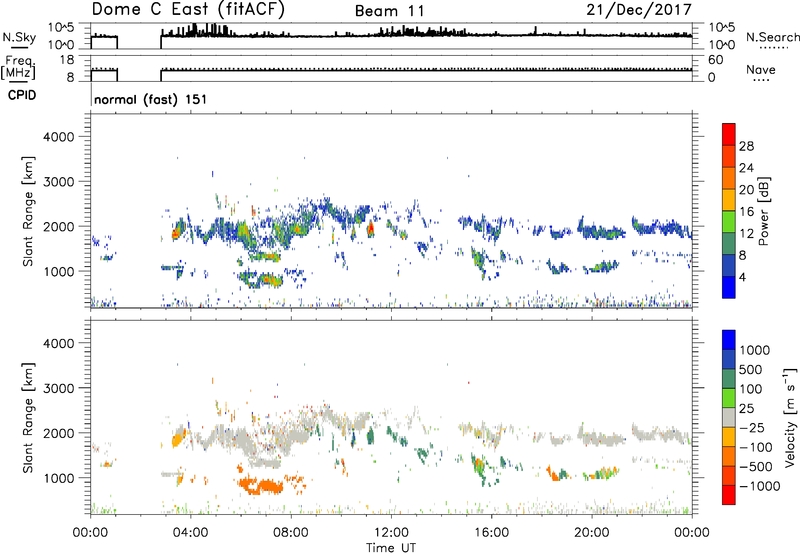Click the '3000' tick of the velocity panel

(59, 388)
